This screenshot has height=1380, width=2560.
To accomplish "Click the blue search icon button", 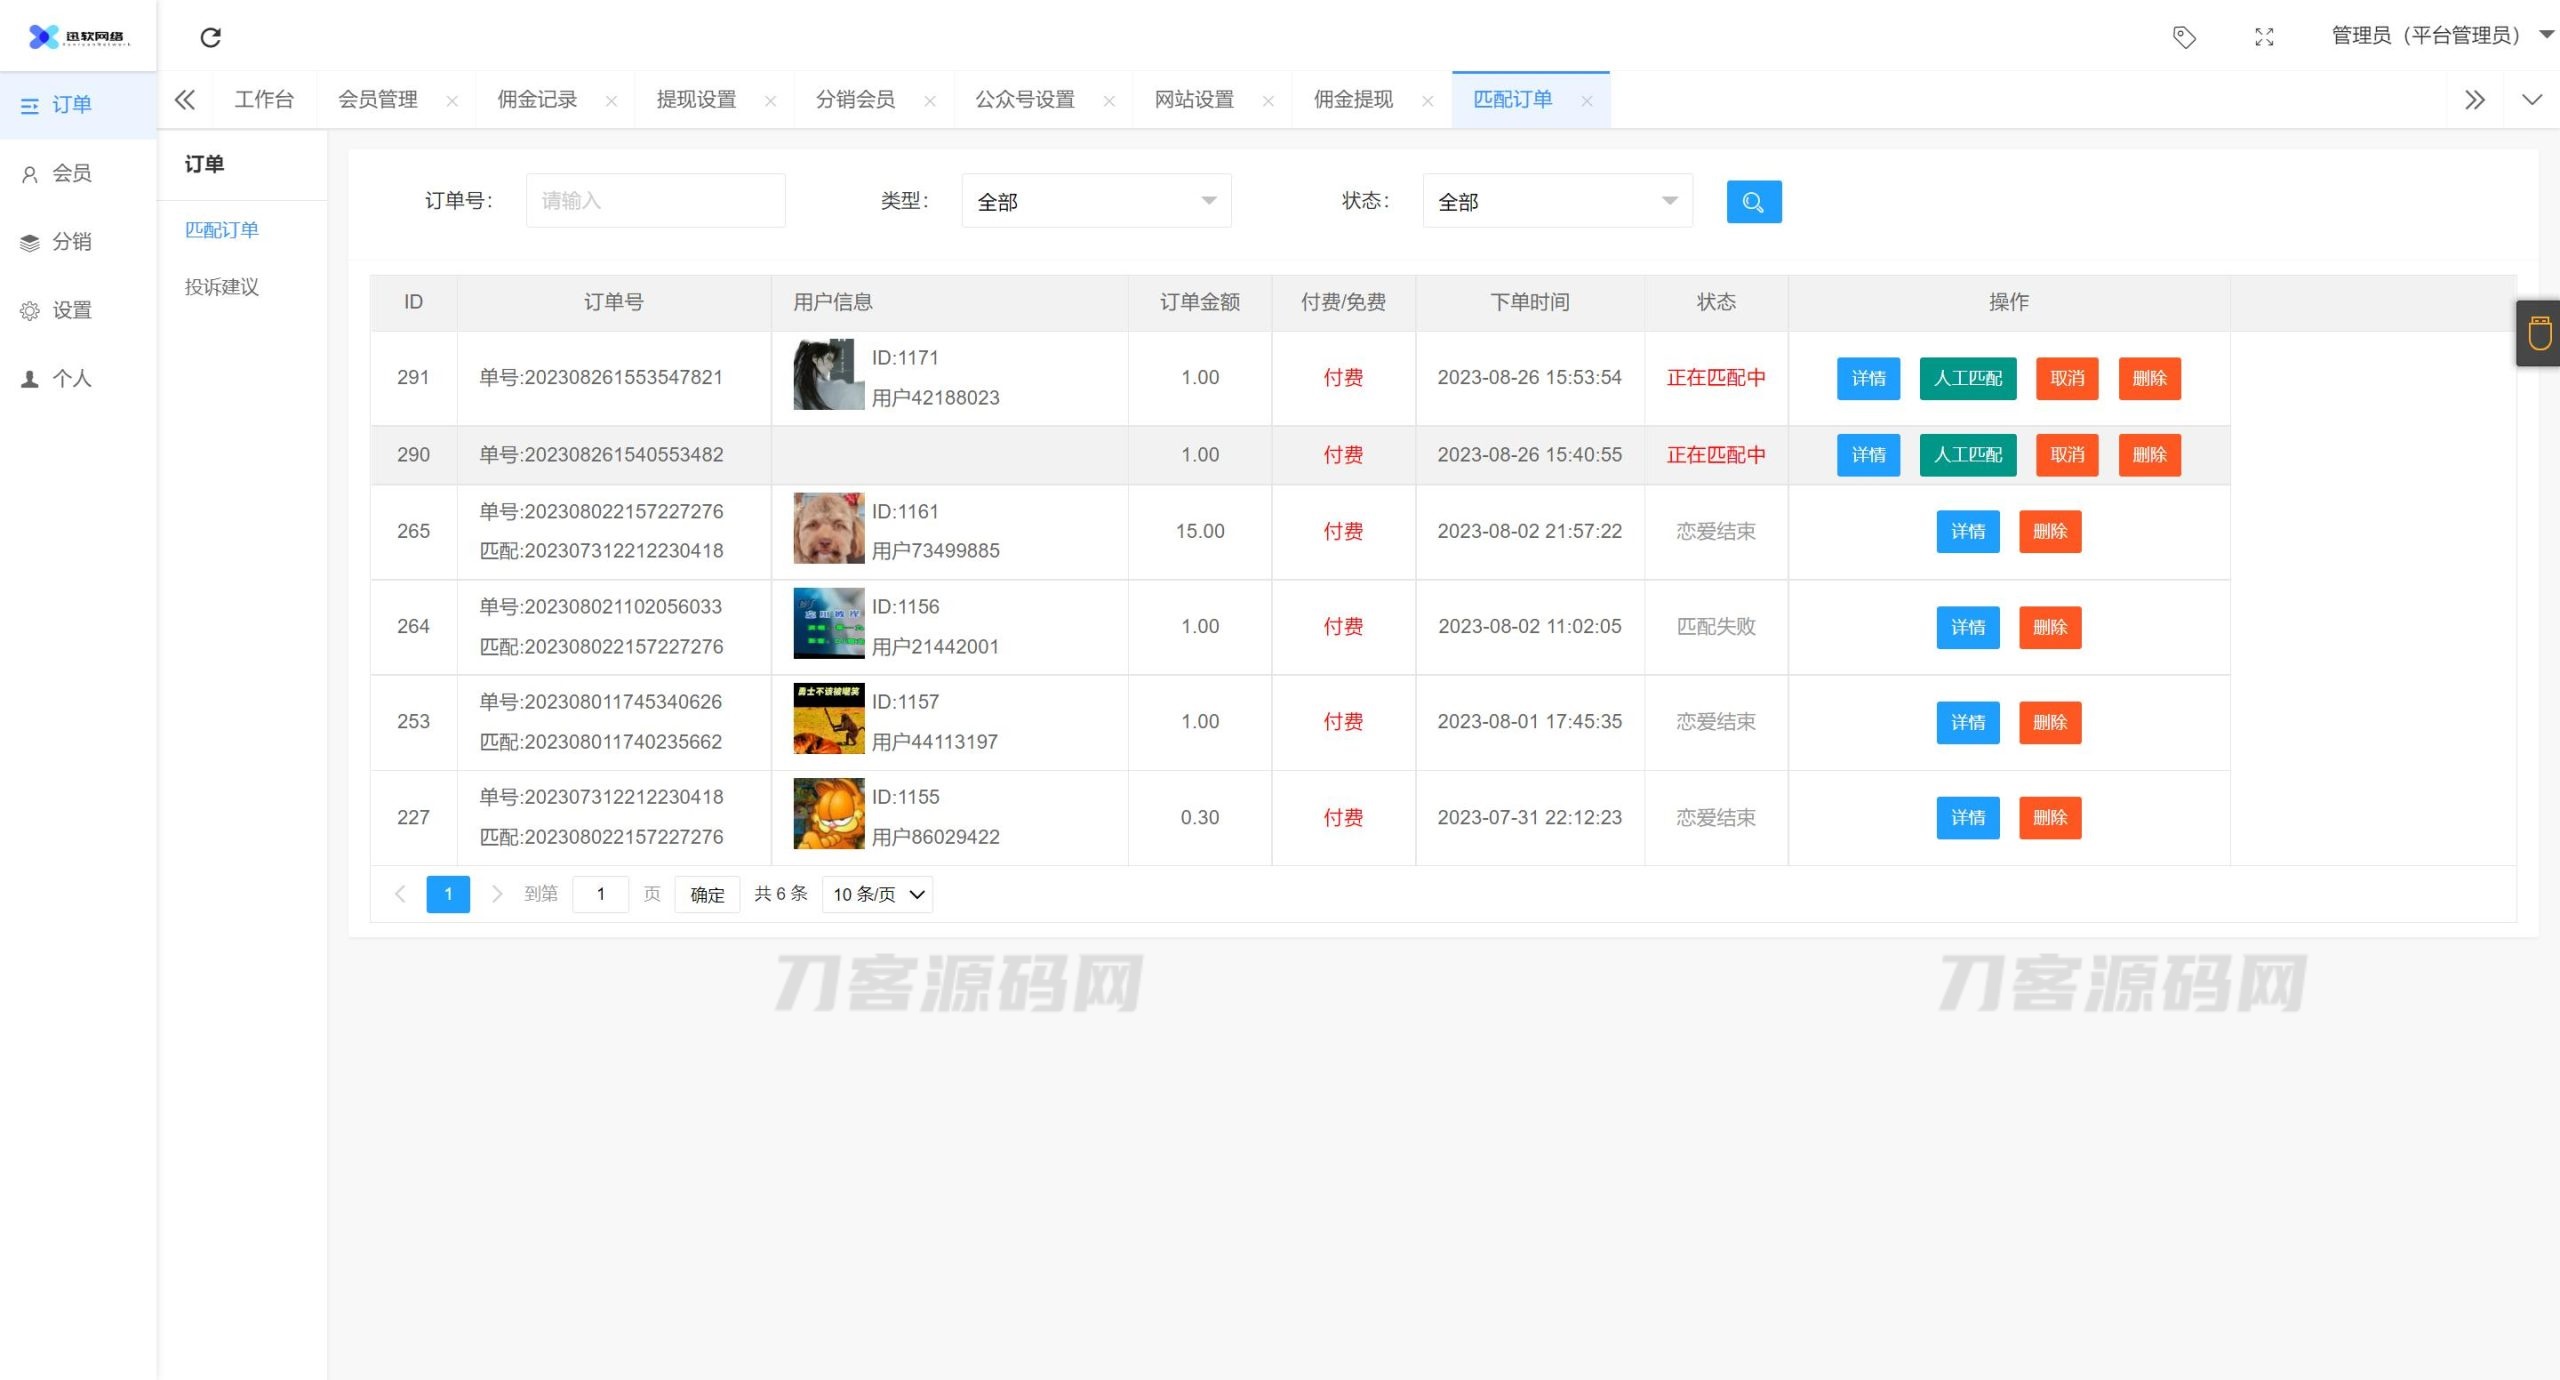I will click(x=1753, y=202).
